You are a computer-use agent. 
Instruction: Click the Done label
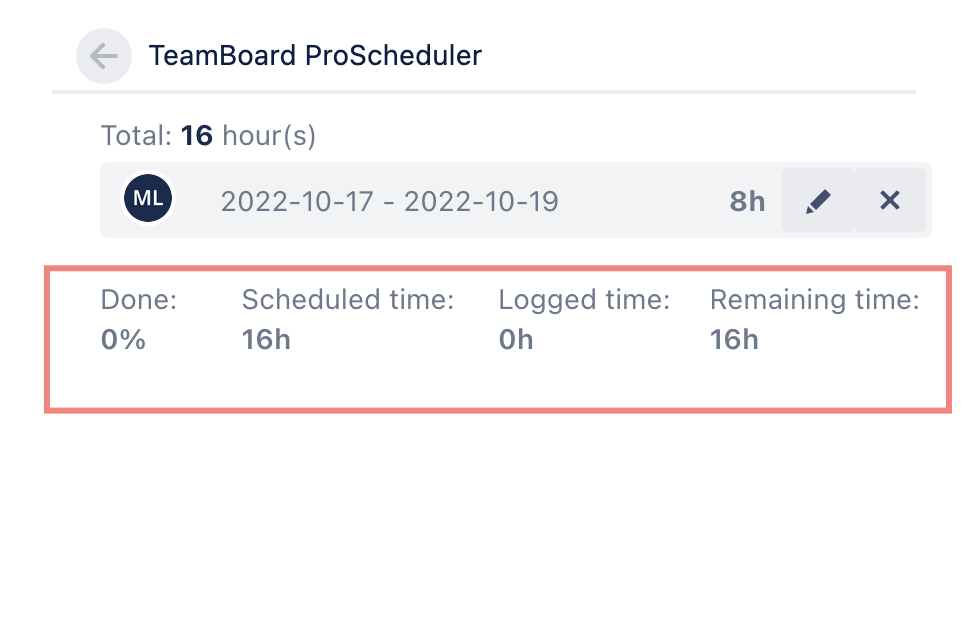tap(139, 299)
